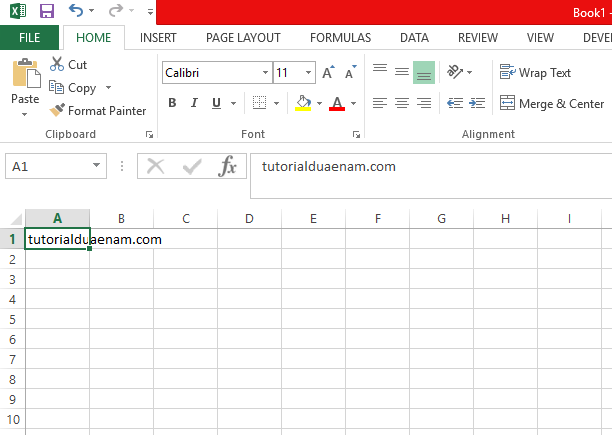Toggle the highlighted Bottom Align button
This screenshot has width=612, height=435.
pos(424,72)
